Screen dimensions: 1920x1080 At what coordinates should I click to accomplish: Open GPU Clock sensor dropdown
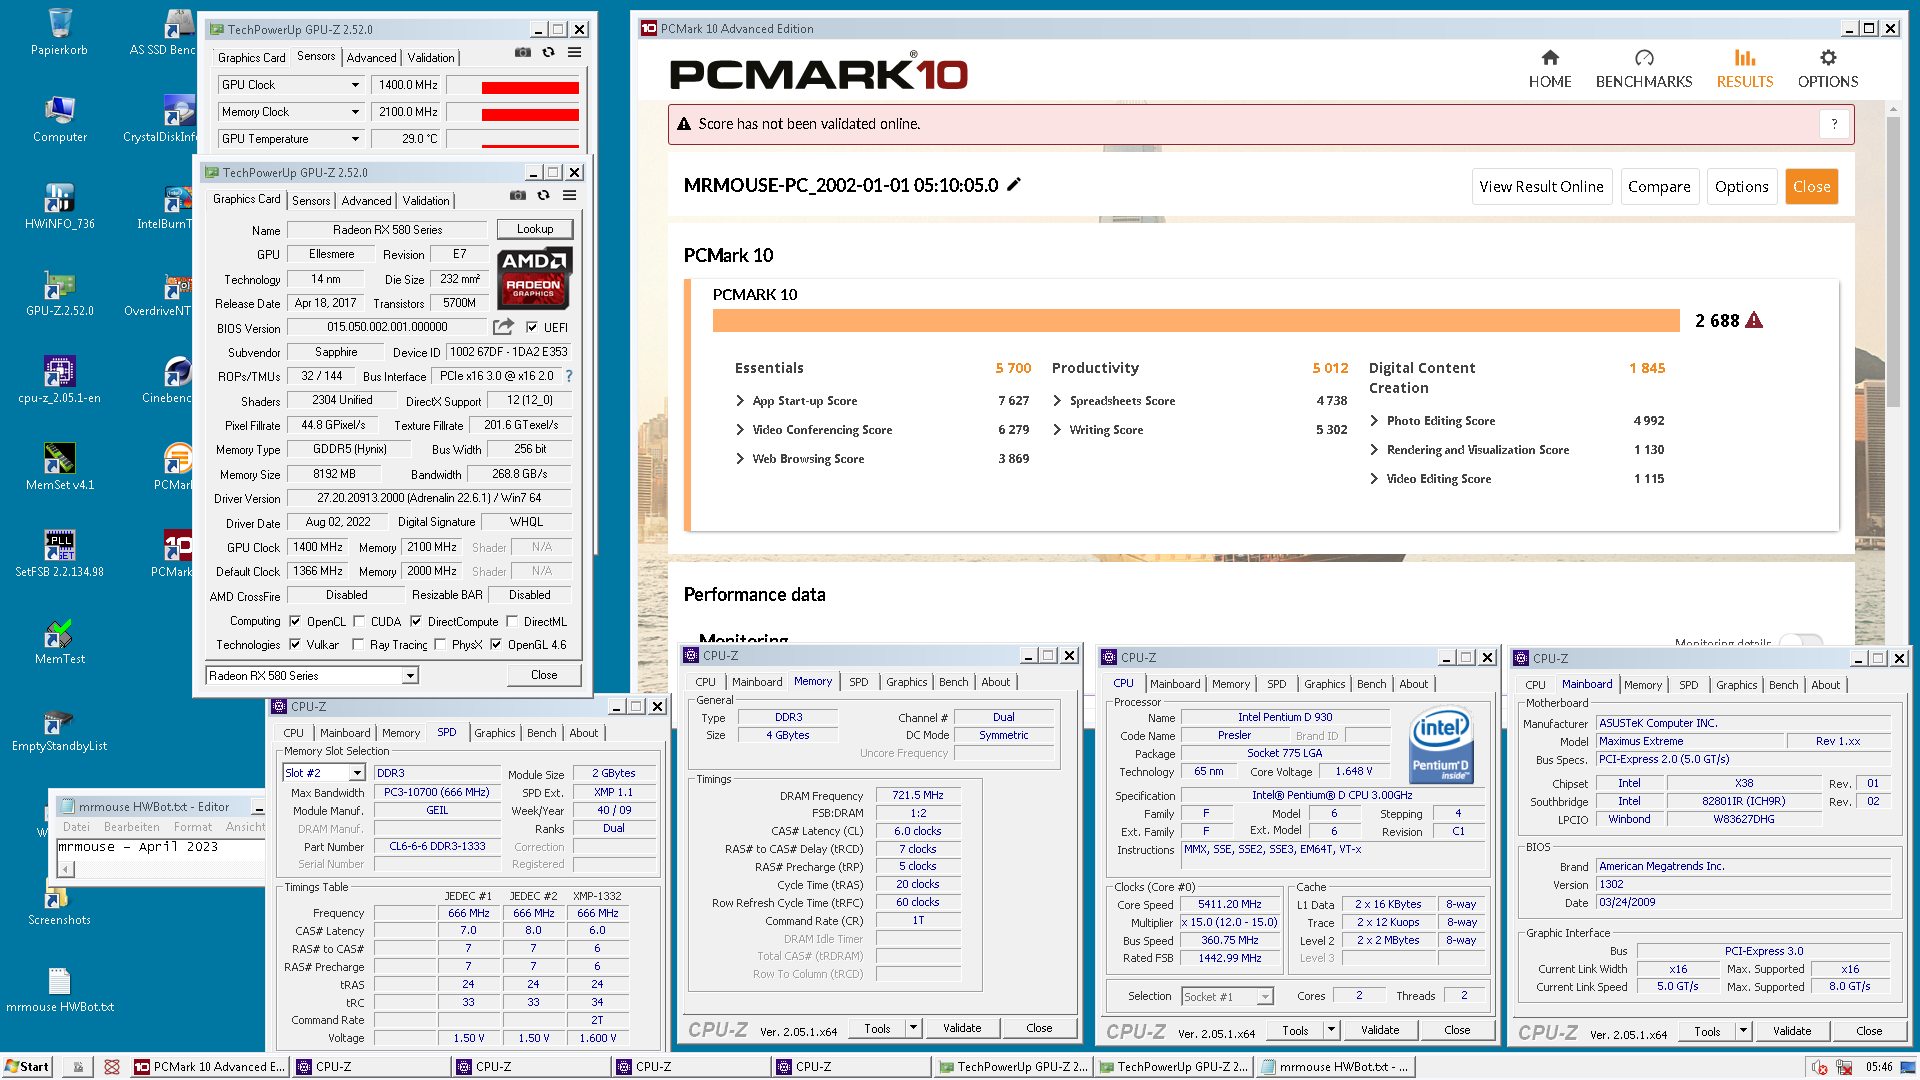[355, 85]
